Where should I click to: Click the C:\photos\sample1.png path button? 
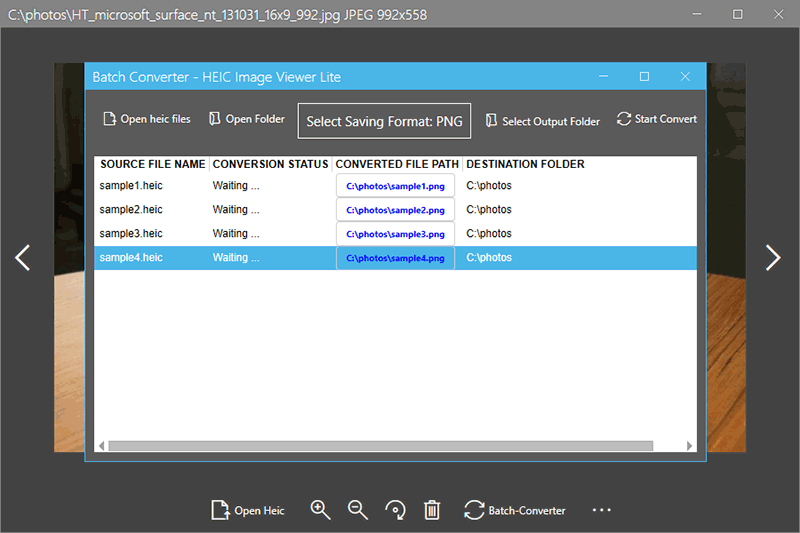pos(395,186)
